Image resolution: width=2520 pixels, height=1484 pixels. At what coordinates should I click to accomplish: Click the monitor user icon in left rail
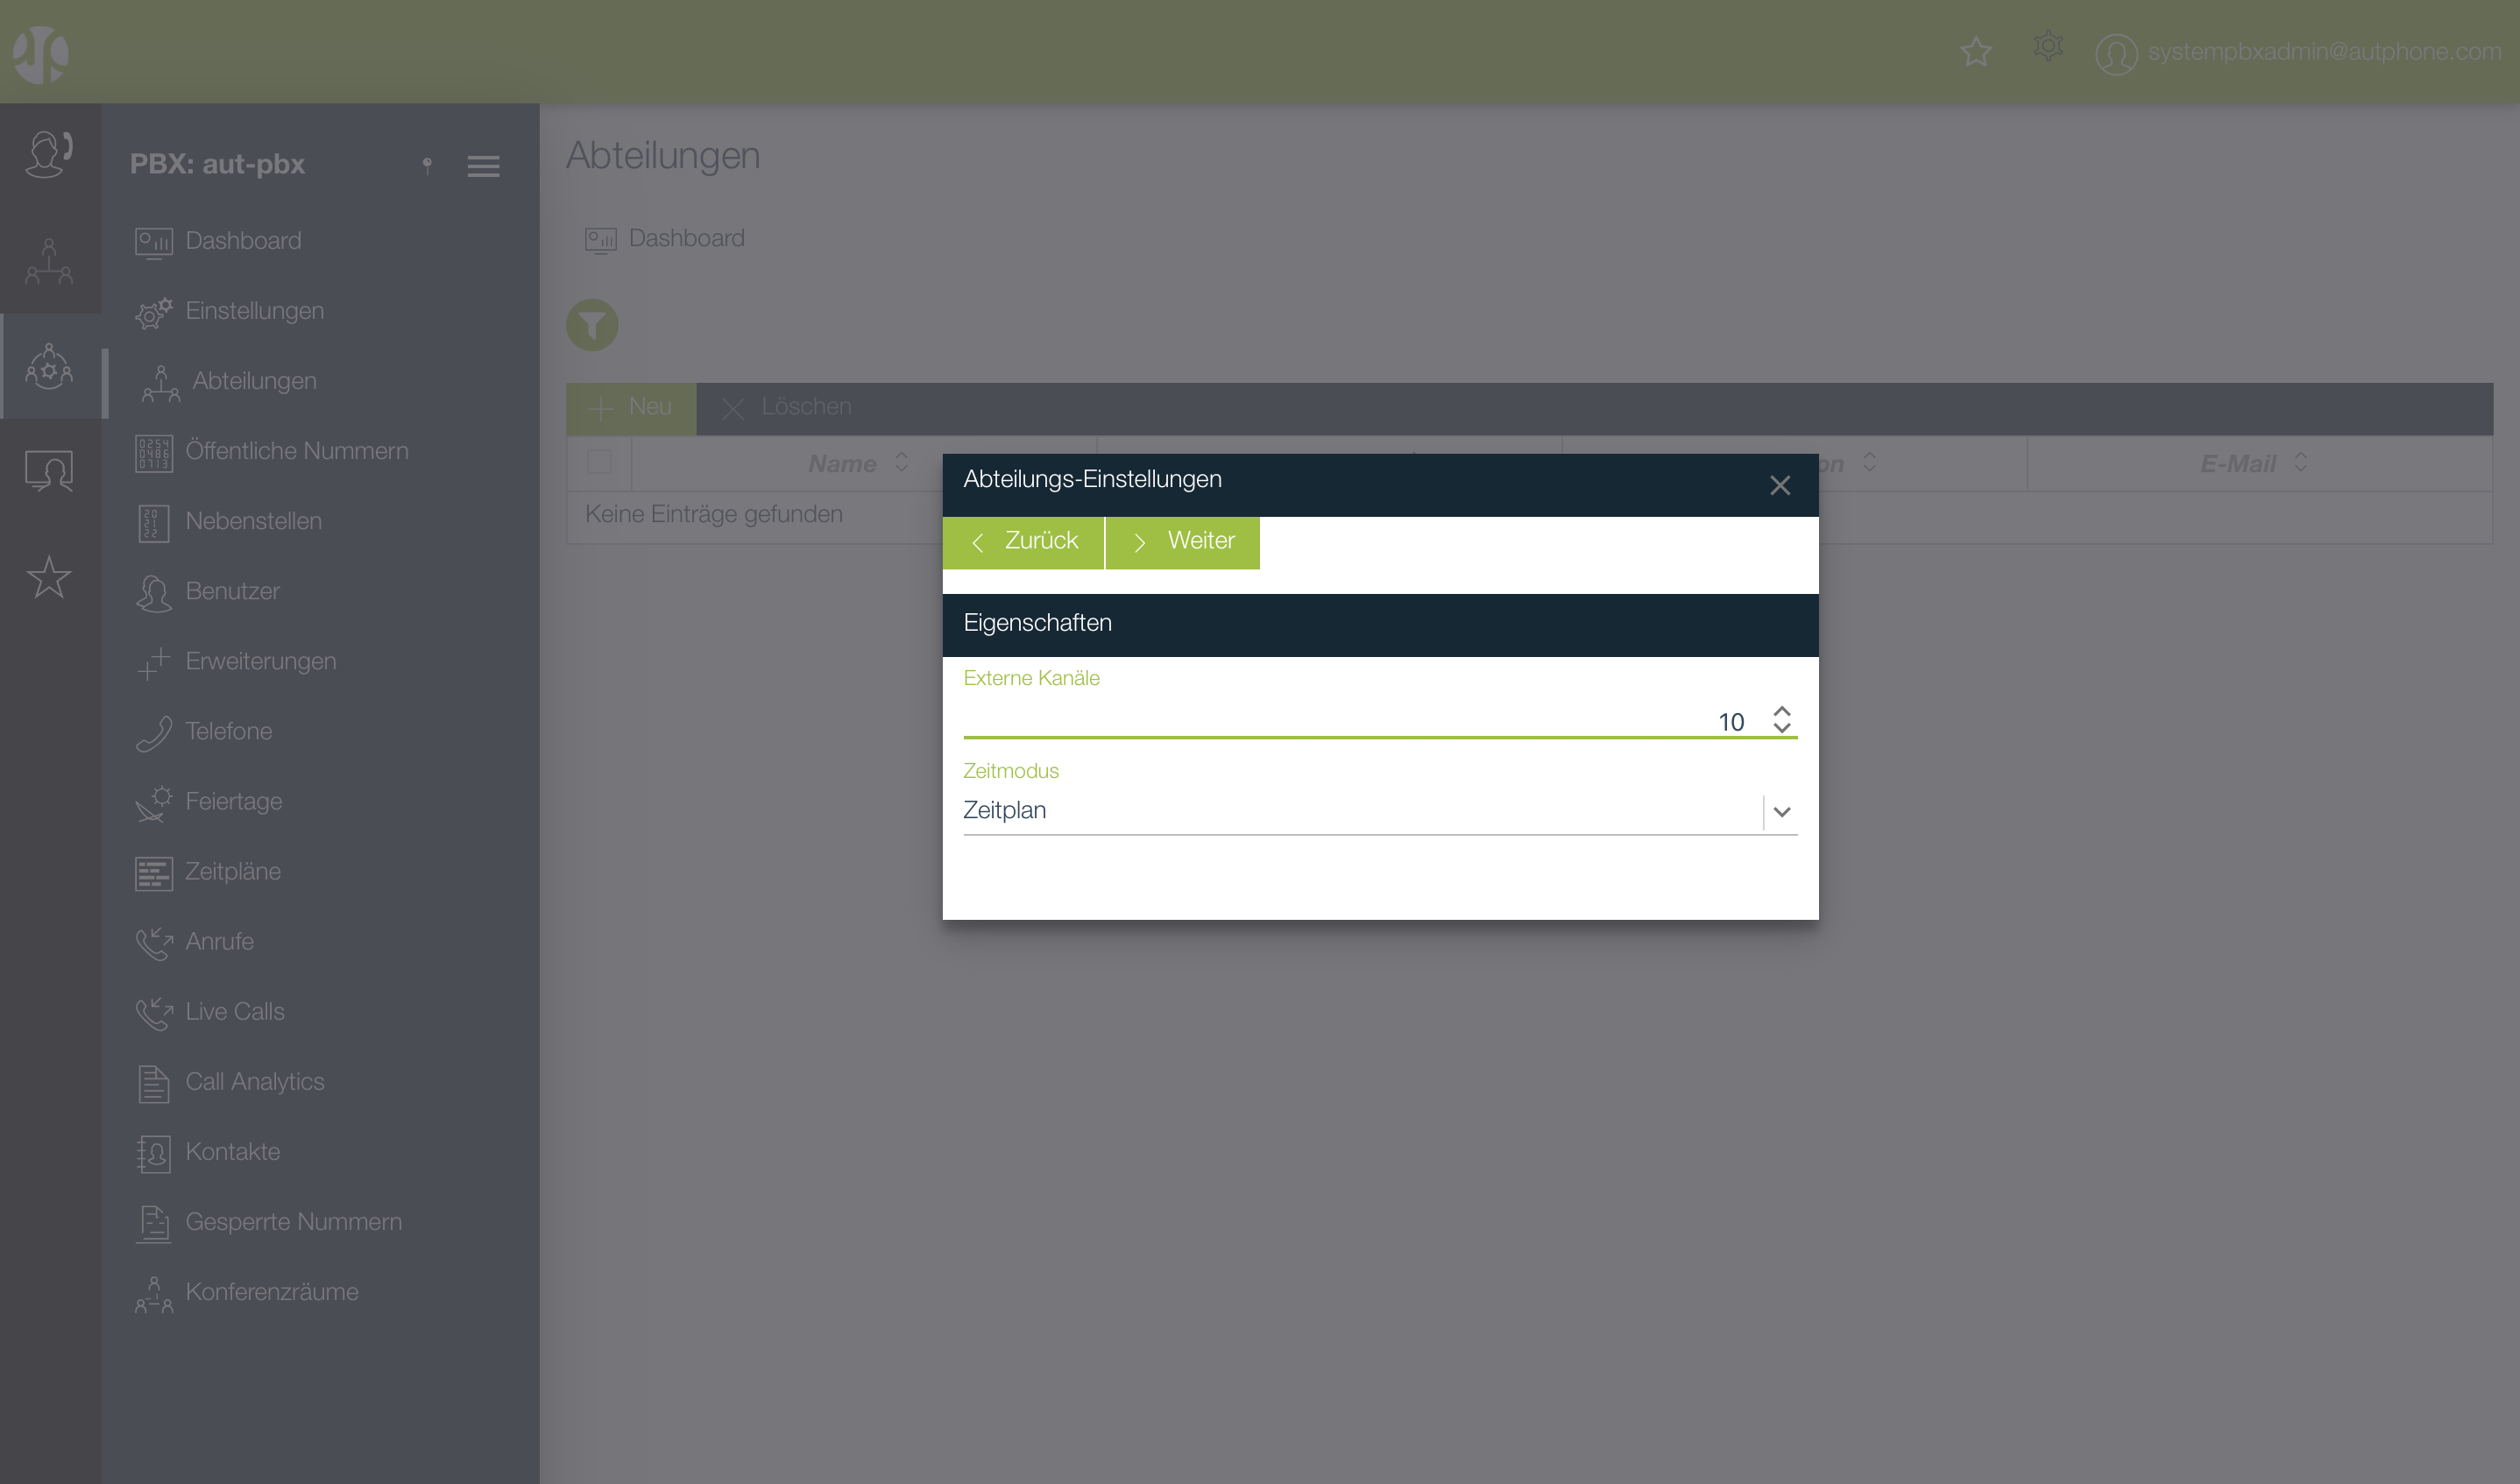click(49, 470)
